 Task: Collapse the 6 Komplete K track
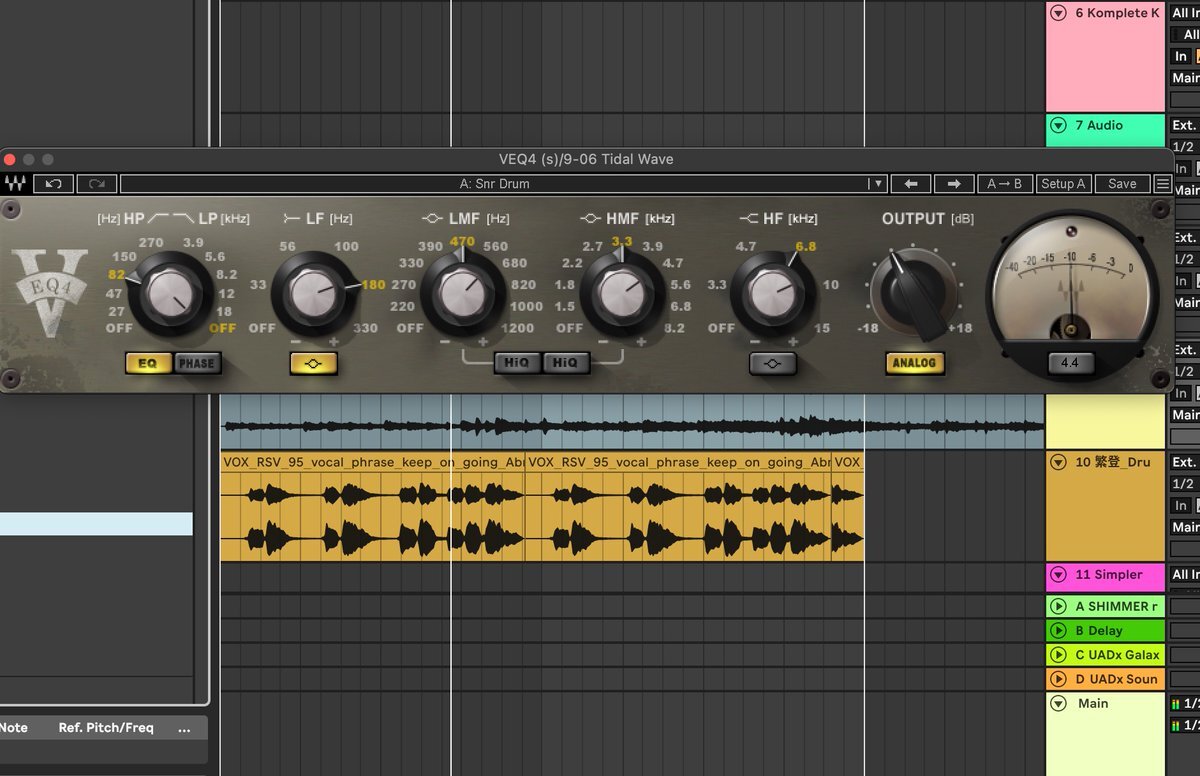[x=1059, y=13]
